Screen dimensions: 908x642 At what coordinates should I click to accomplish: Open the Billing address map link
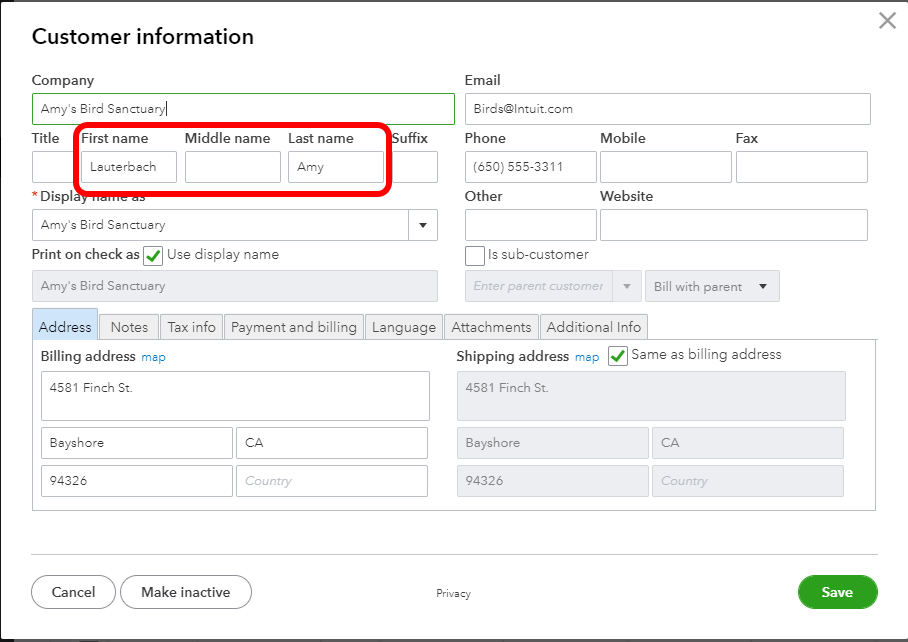(153, 357)
